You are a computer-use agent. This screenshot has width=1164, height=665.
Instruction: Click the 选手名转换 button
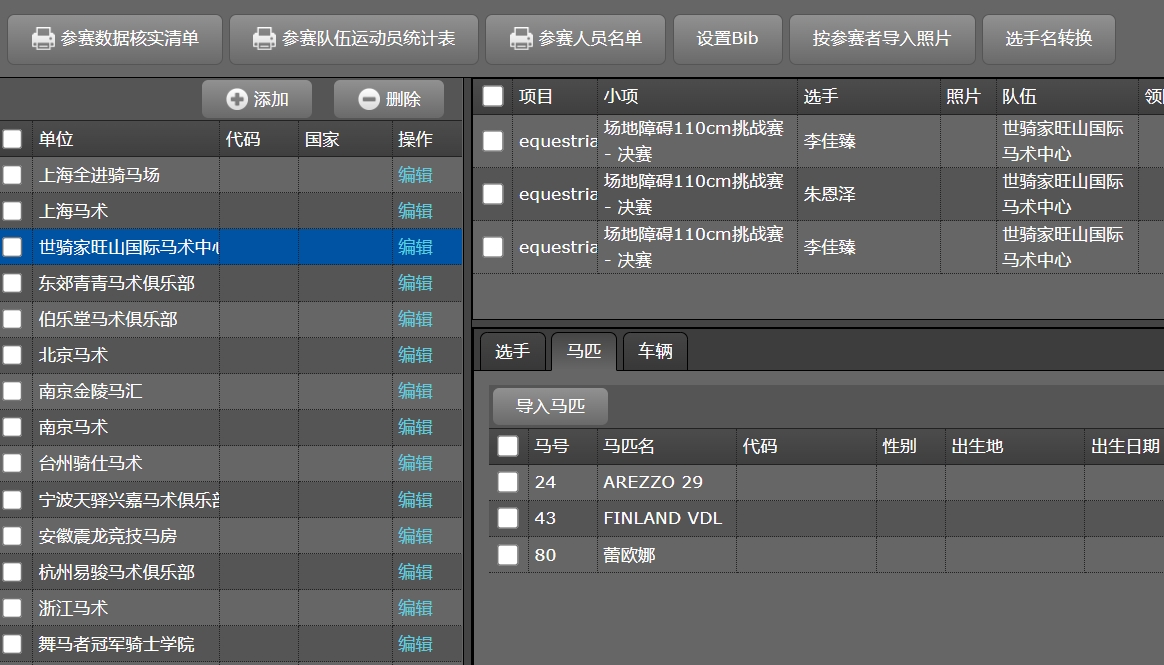tap(1048, 39)
